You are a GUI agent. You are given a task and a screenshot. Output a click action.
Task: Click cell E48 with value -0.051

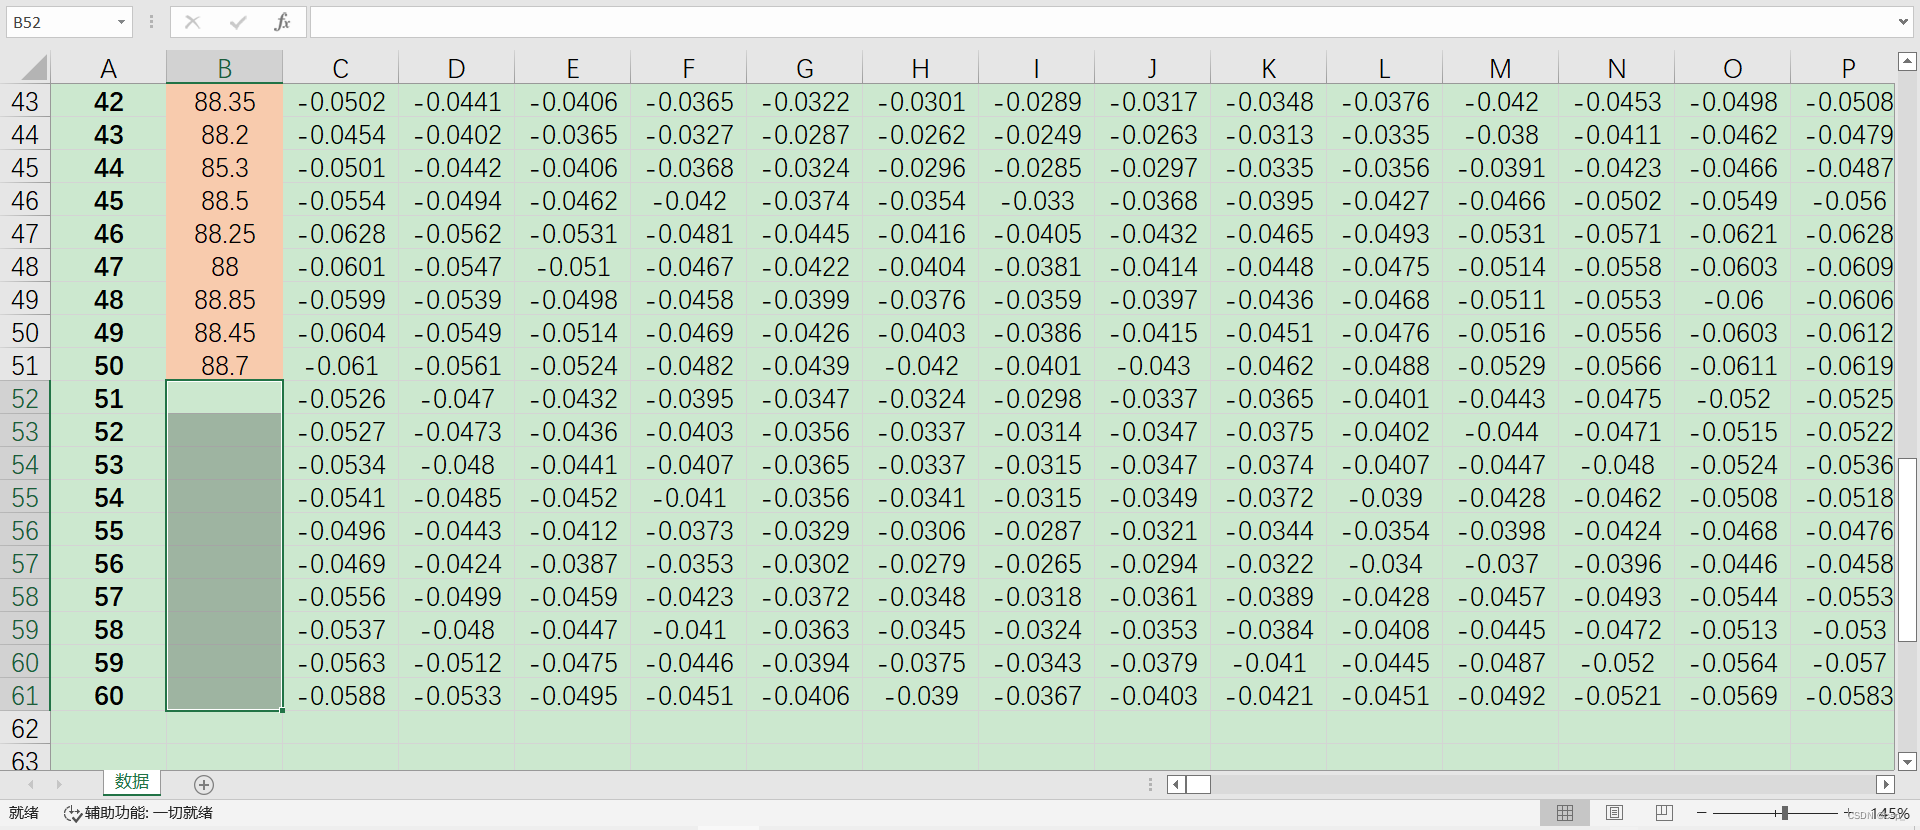point(572,267)
